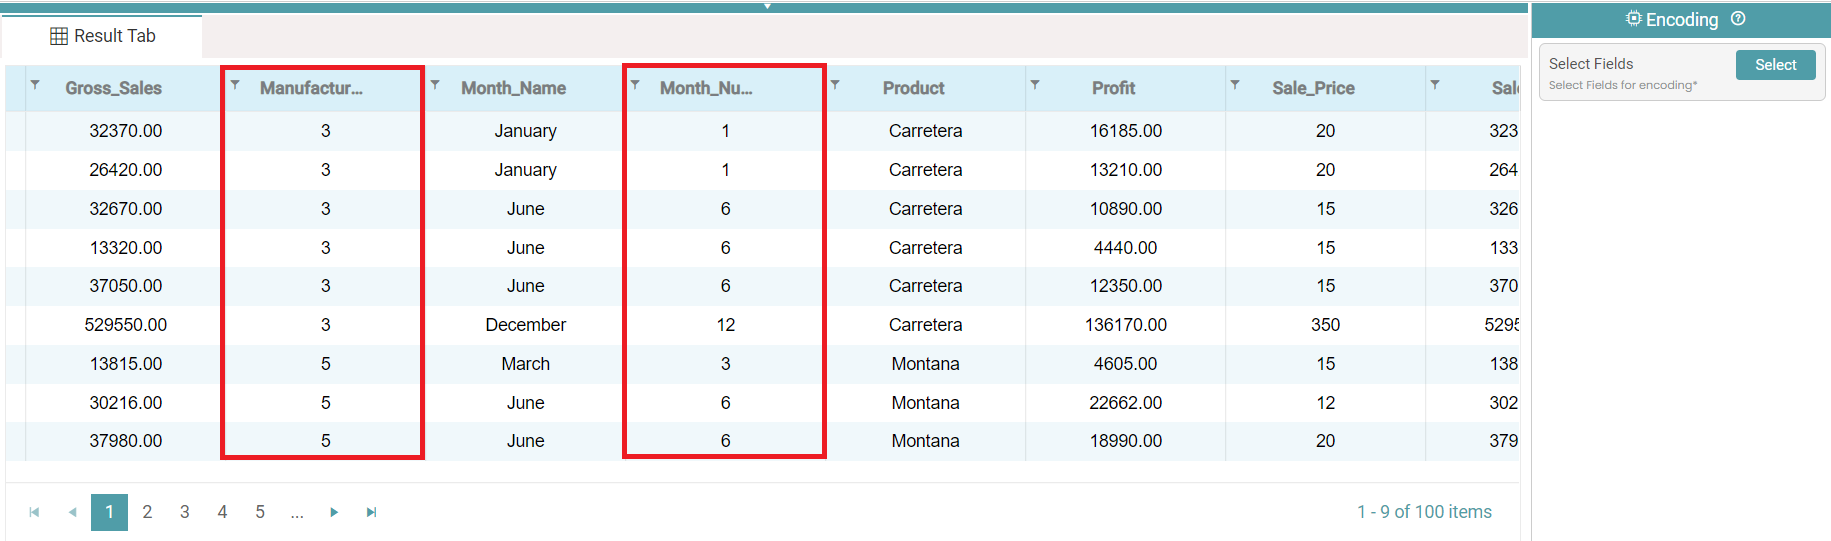
Task: Jump to the last page arrow
Action: coord(371,512)
